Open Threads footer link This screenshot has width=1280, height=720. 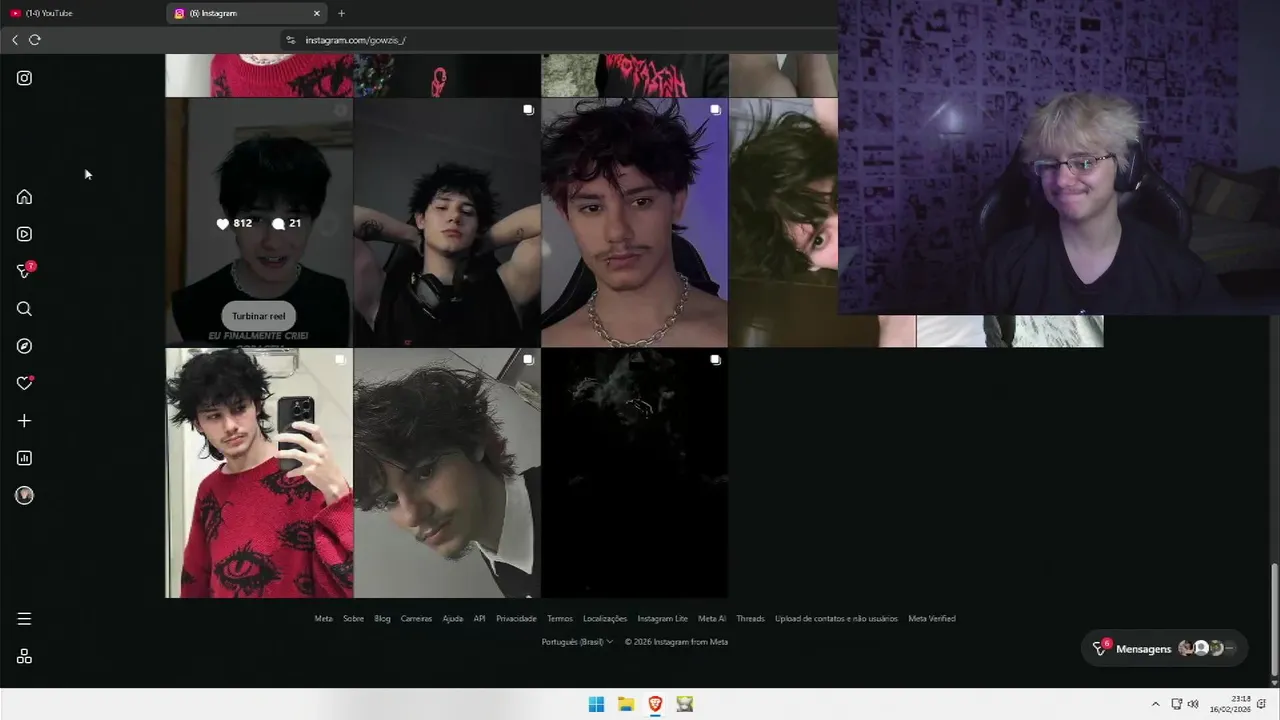pyautogui.click(x=750, y=619)
